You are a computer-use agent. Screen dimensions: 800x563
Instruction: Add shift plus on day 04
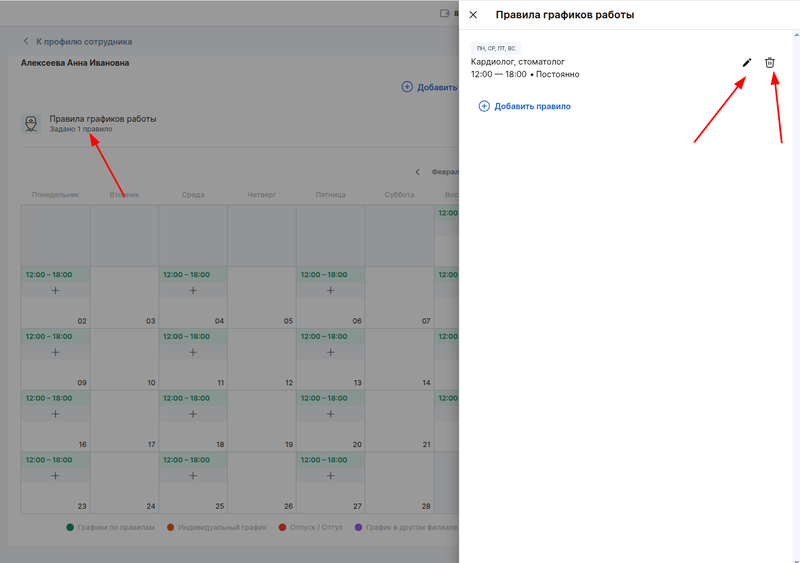click(x=193, y=290)
